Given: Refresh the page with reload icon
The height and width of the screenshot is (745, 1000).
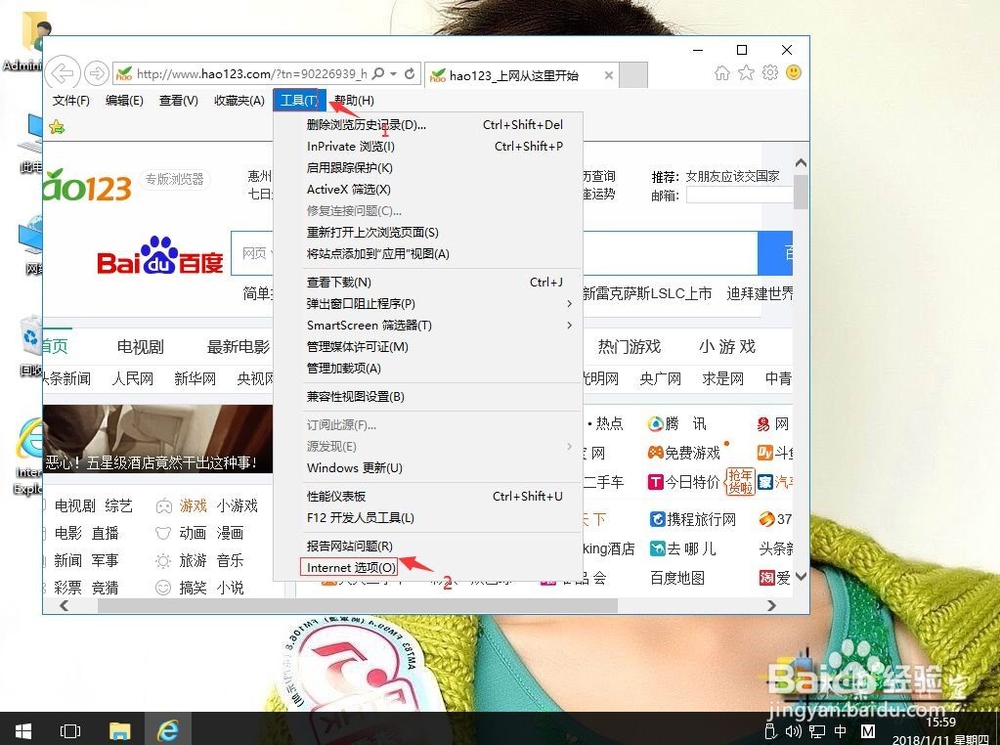Looking at the screenshot, I should click(x=410, y=74).
